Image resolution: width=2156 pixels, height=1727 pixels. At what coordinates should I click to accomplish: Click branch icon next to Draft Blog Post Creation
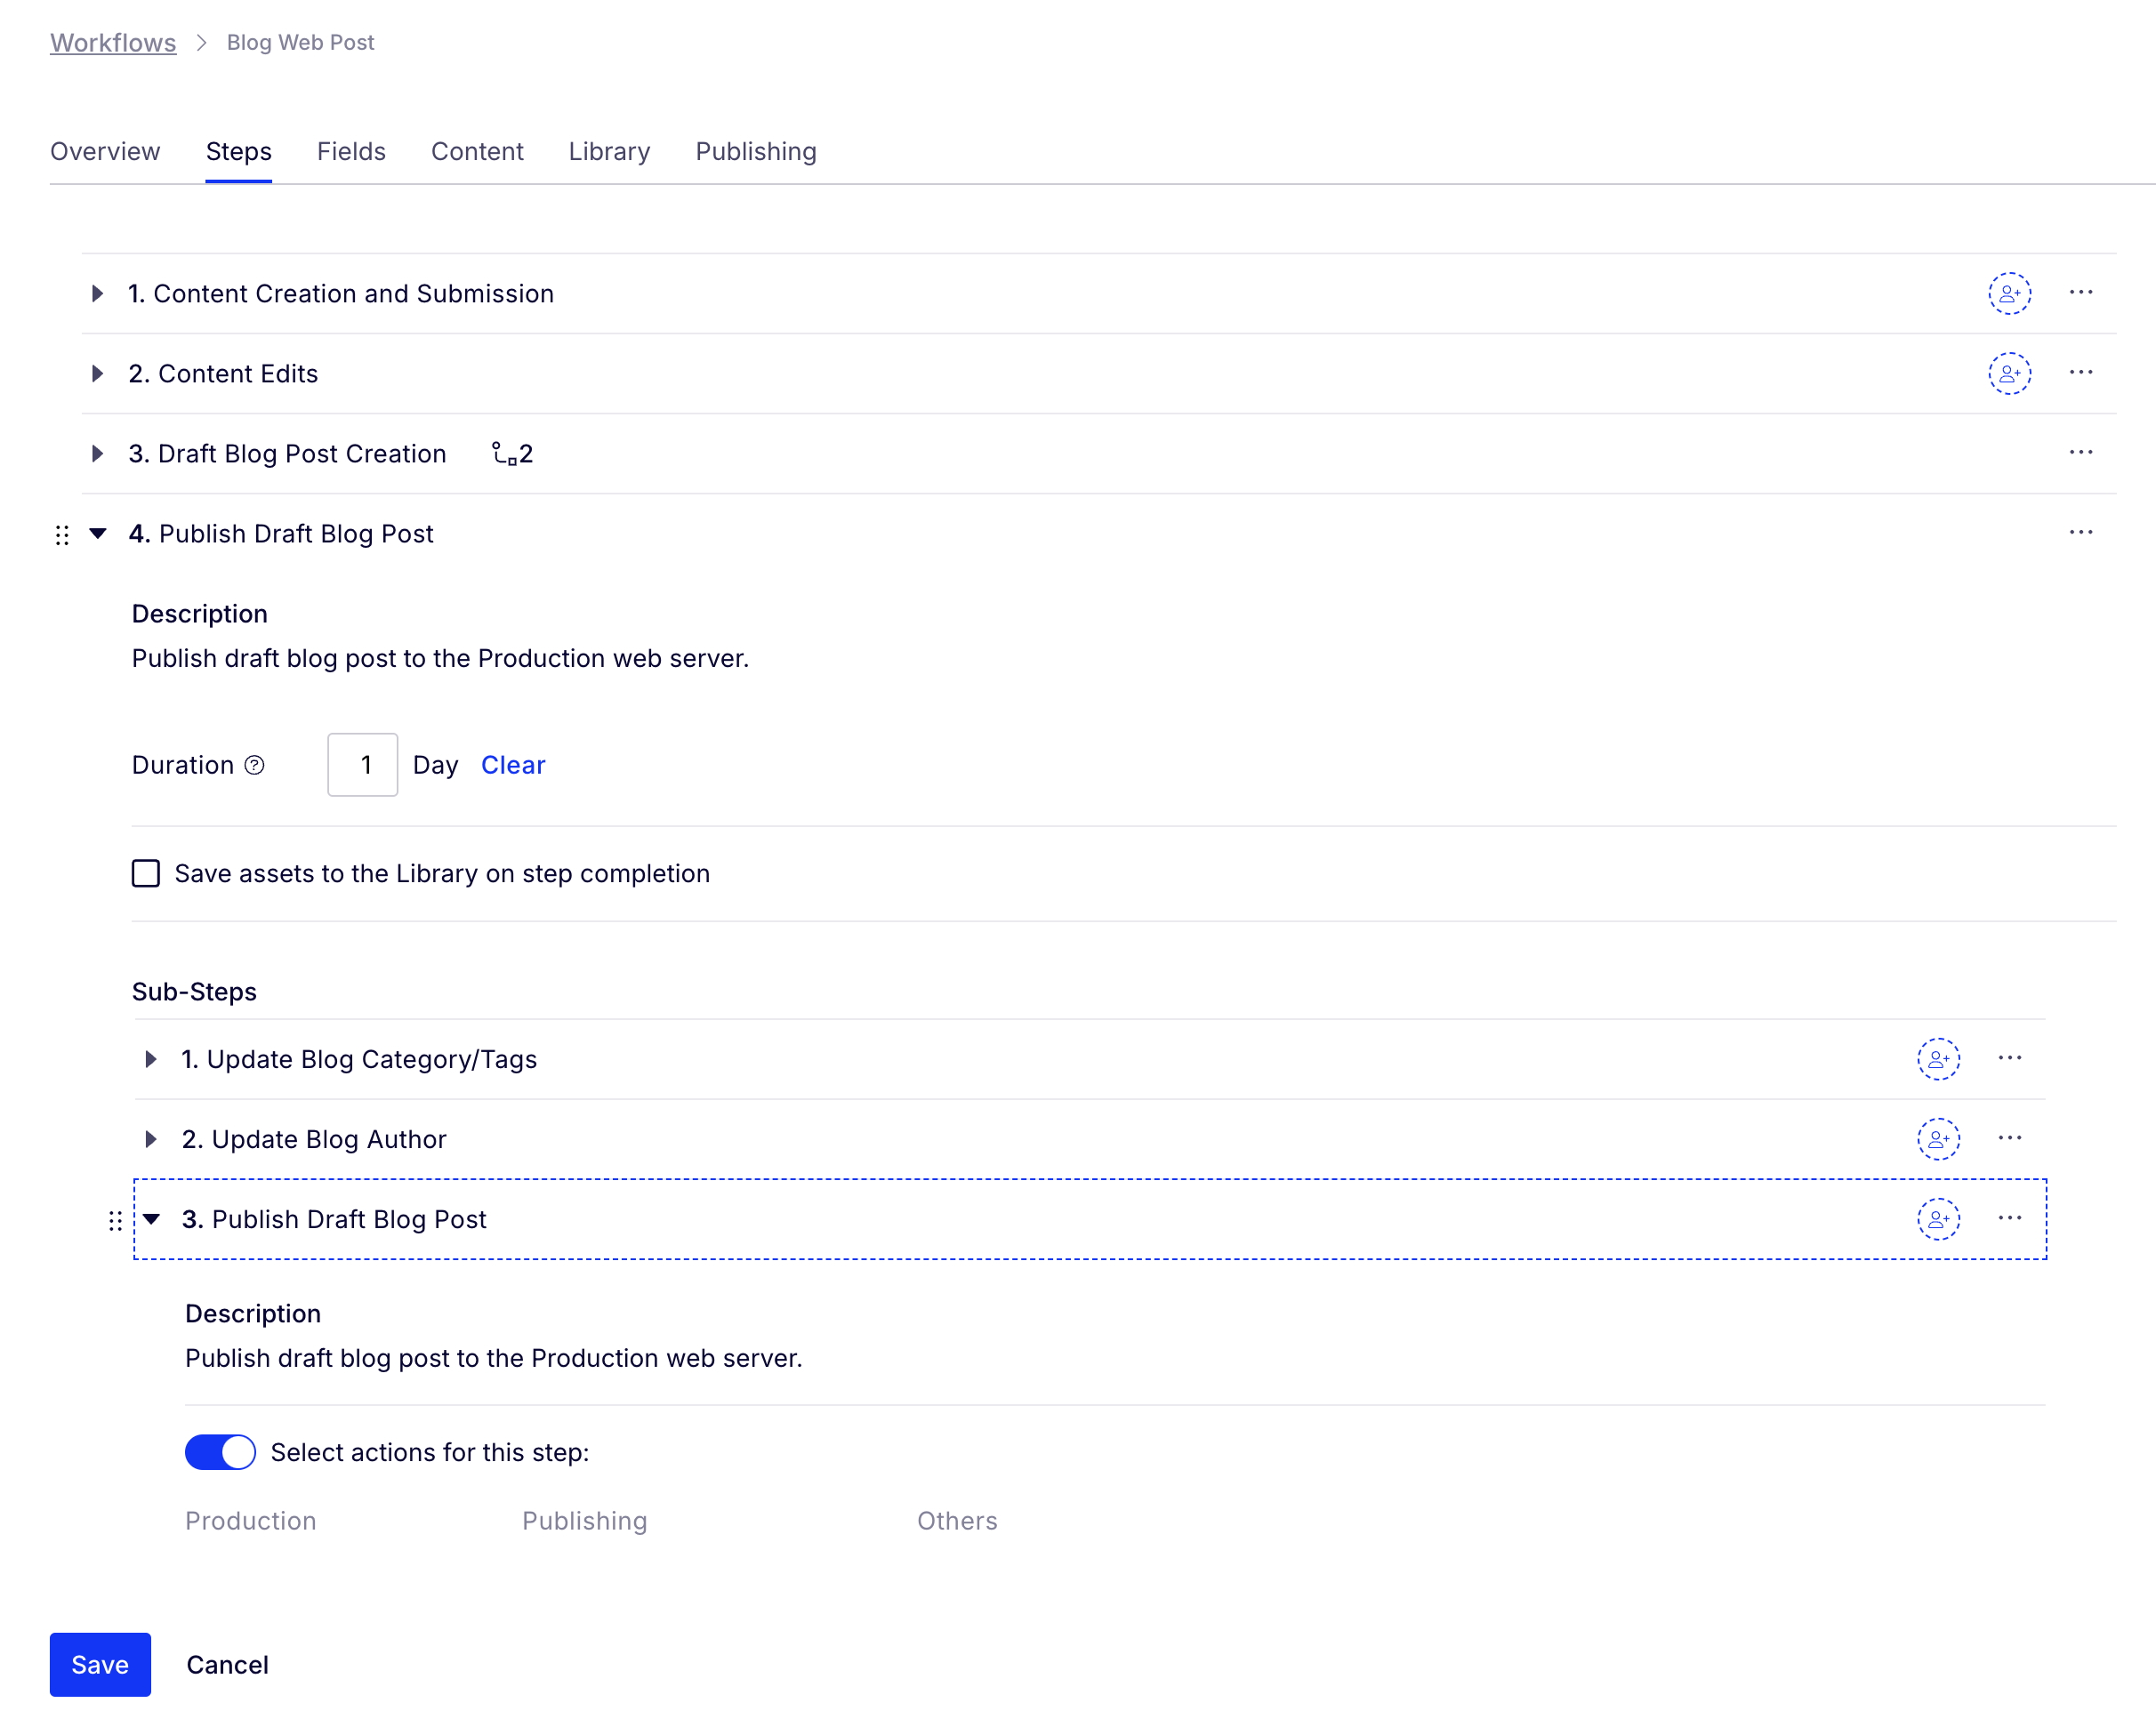tap(504, 454)
